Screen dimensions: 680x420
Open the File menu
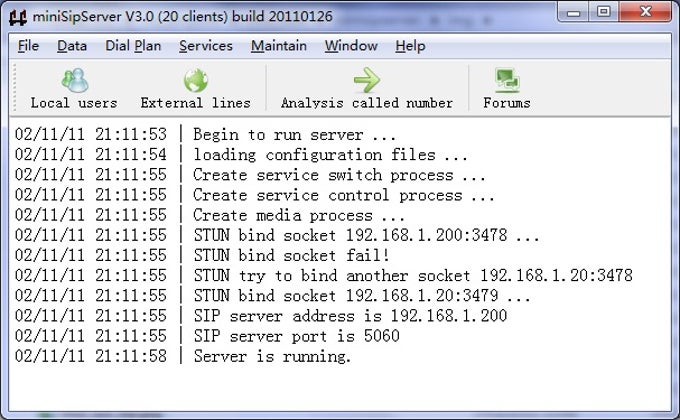28,46
